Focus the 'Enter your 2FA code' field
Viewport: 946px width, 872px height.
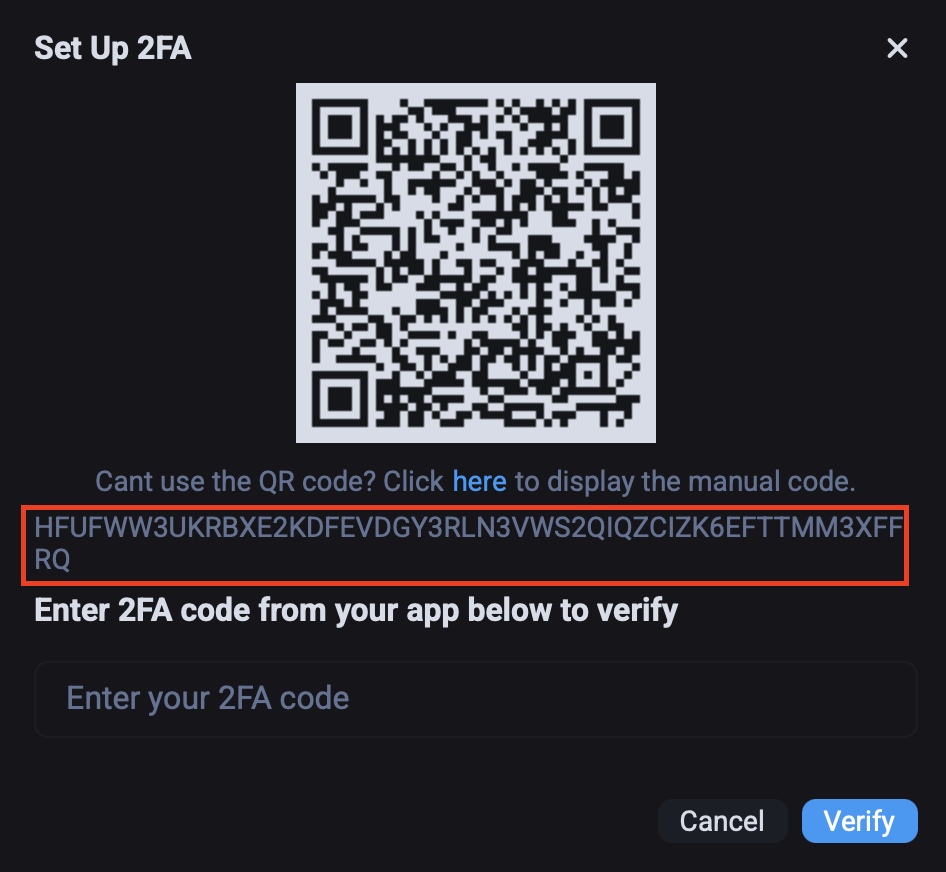[x=475, y=699]
